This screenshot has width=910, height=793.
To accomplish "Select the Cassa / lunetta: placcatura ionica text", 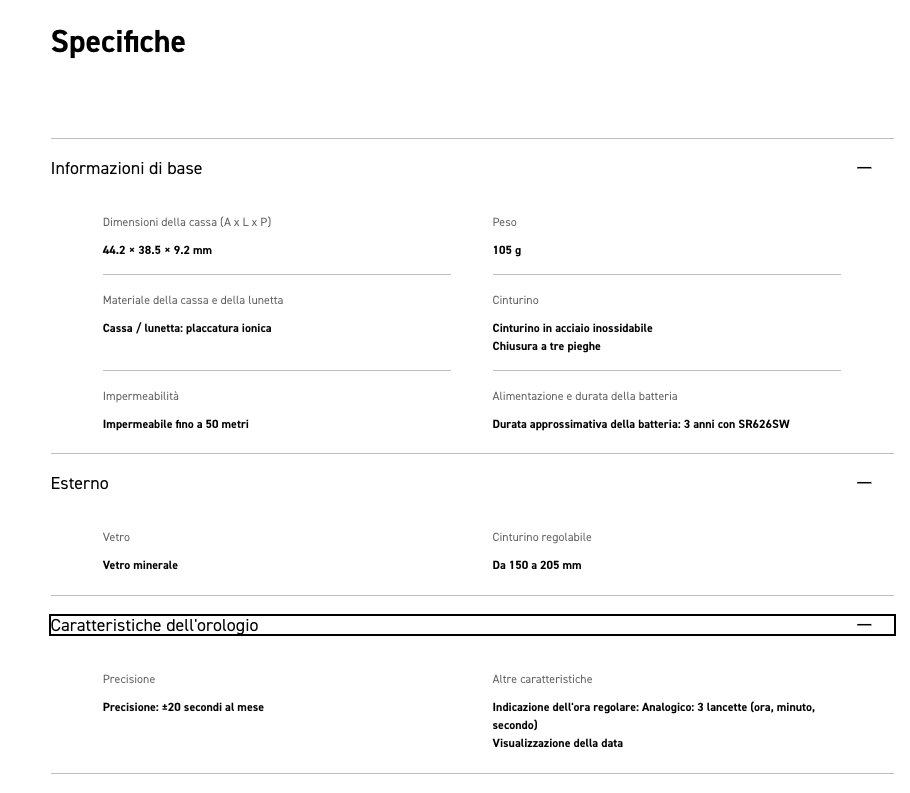I will 187,328.
